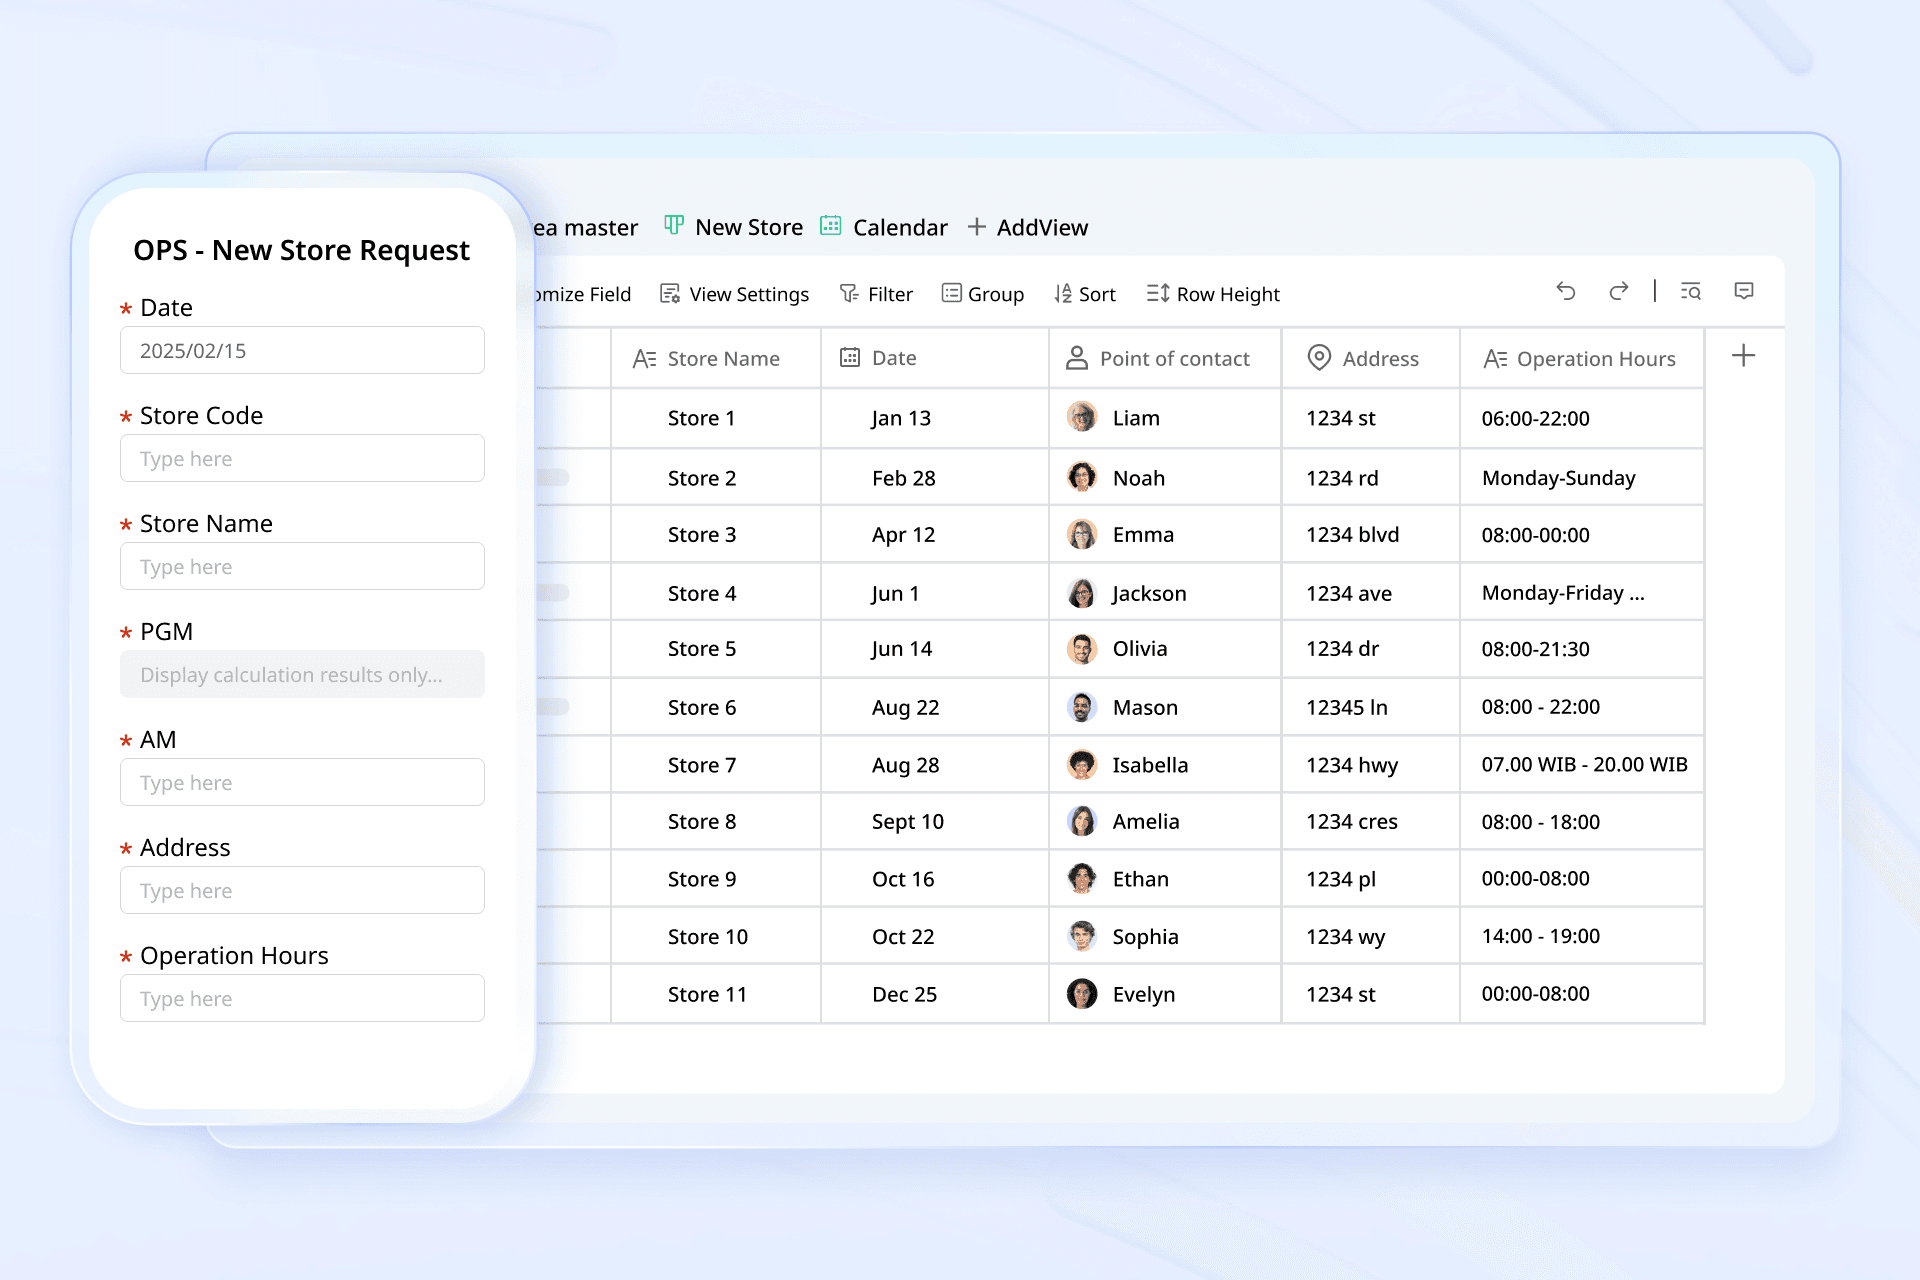1920x1280 pixels.
Task: Click the plus icon to add column
Action: coord(1743,356)
